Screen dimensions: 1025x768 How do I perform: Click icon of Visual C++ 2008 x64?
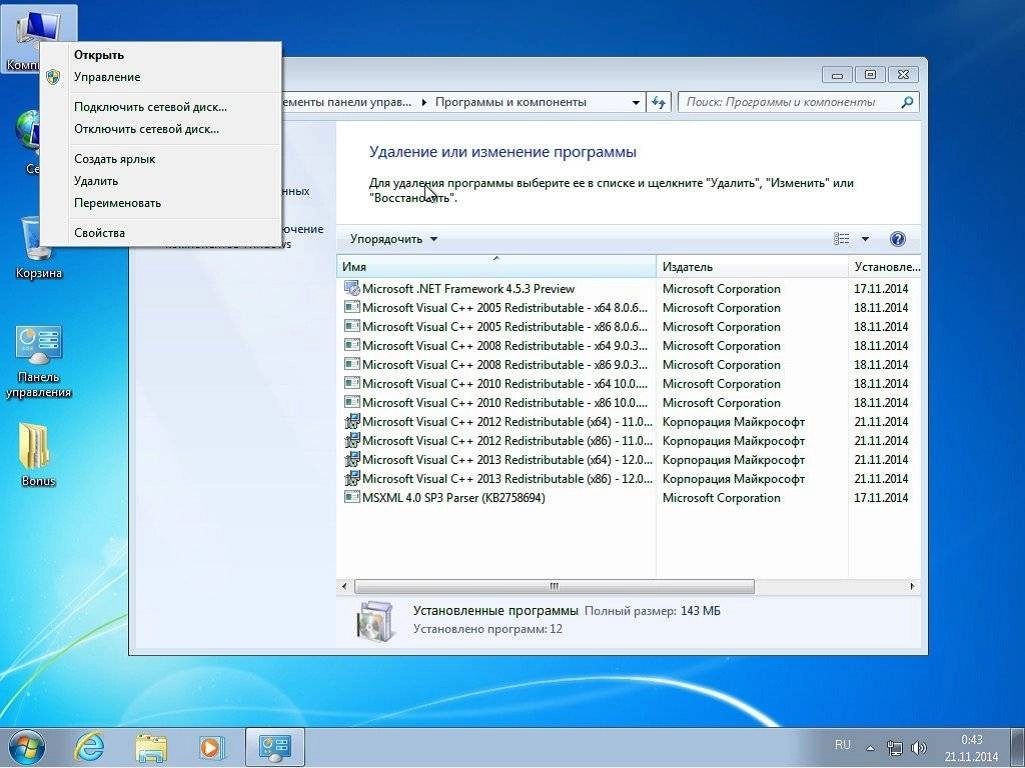pos(352,345)
